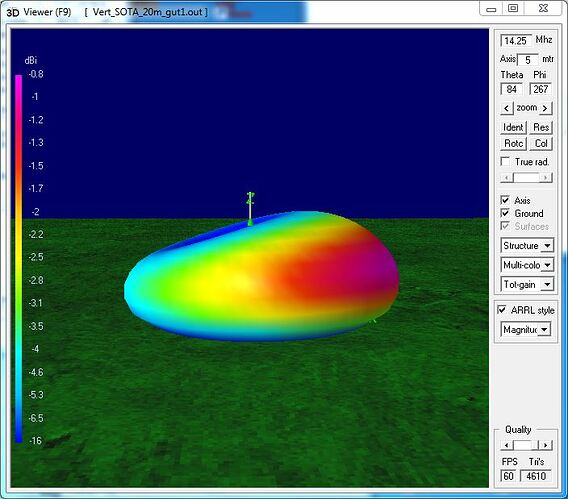Click the frequency Mhz input field
The image size is (568, 499).
pos(516,40)
